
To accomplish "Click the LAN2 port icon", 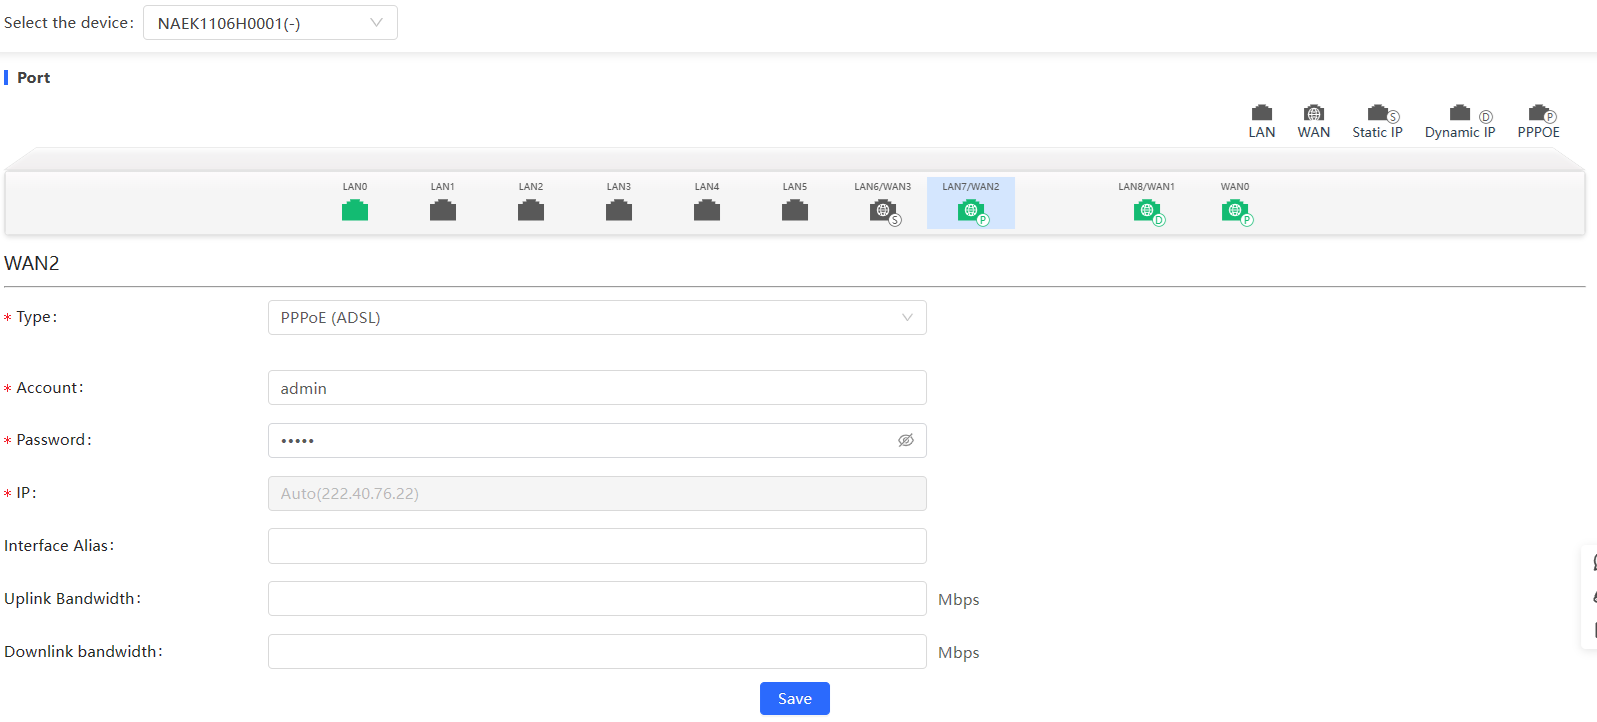I will tap(531, 210).
